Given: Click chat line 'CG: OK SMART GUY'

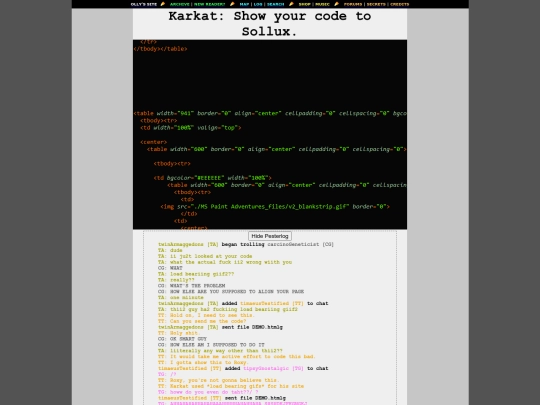Looking at the screenshot, I should pos(182,339).
